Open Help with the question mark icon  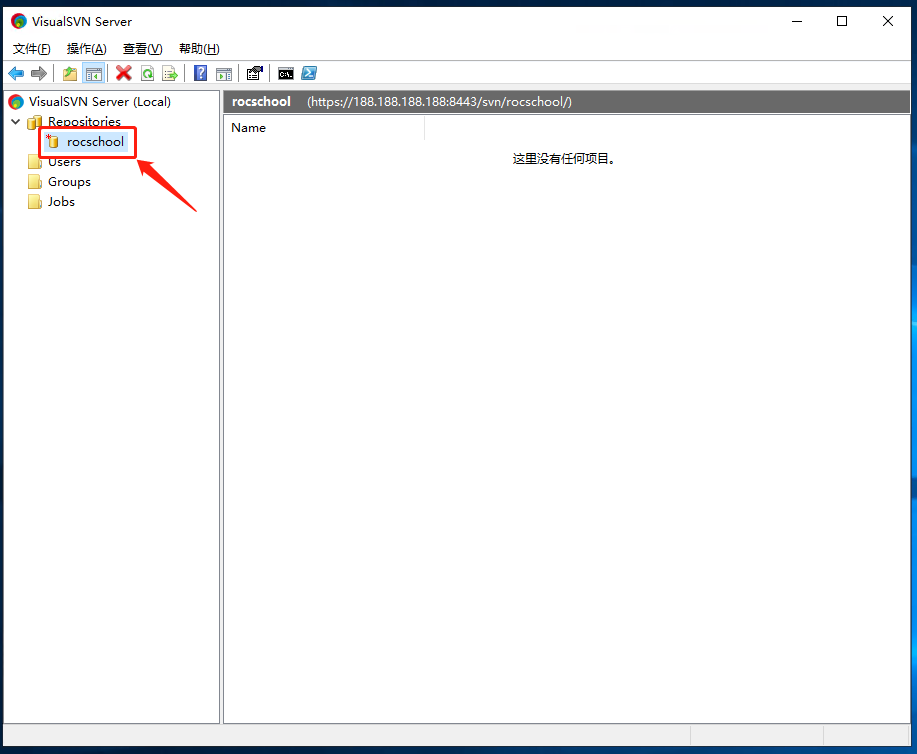pyautogui.click(x=201, y=73)
